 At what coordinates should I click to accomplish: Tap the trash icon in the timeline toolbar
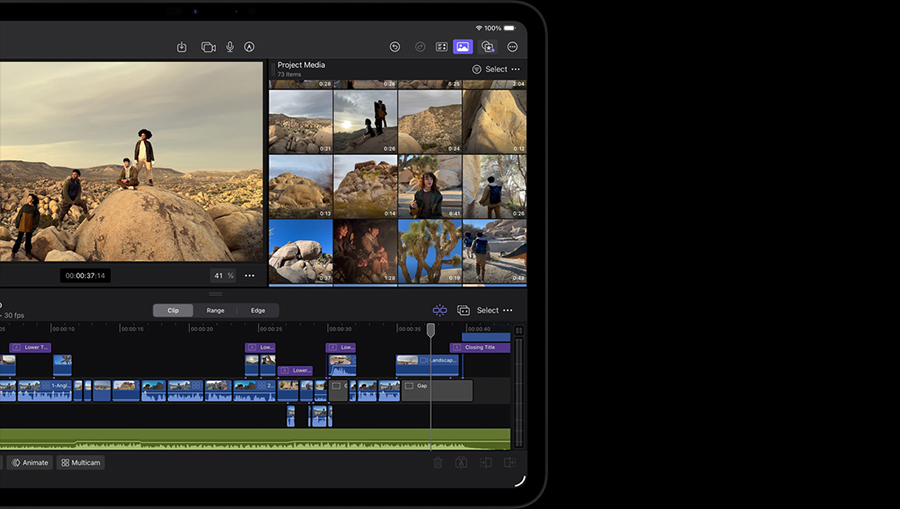pyautogui.click(x=437, y=463)
